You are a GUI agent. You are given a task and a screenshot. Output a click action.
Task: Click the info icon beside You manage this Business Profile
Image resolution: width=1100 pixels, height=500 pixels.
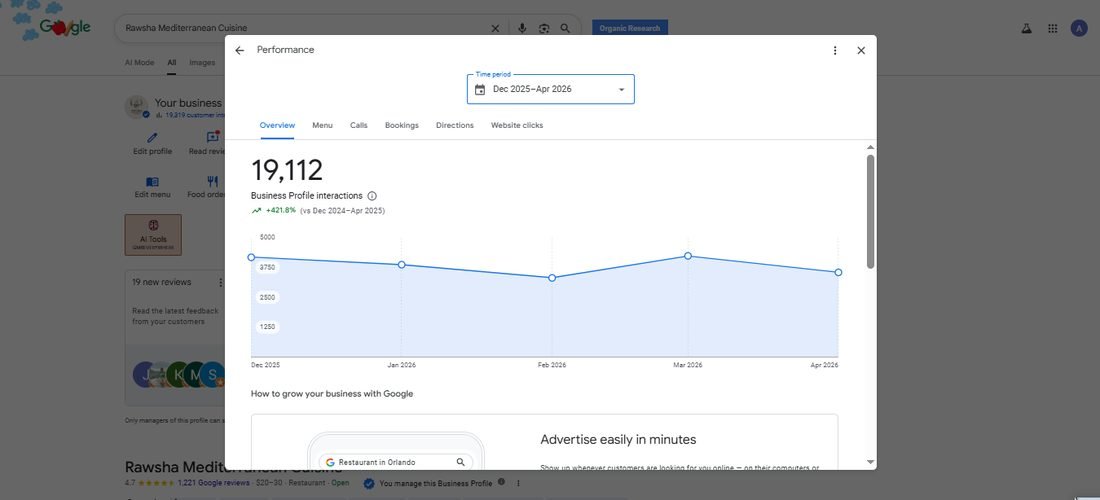[501, 482]
